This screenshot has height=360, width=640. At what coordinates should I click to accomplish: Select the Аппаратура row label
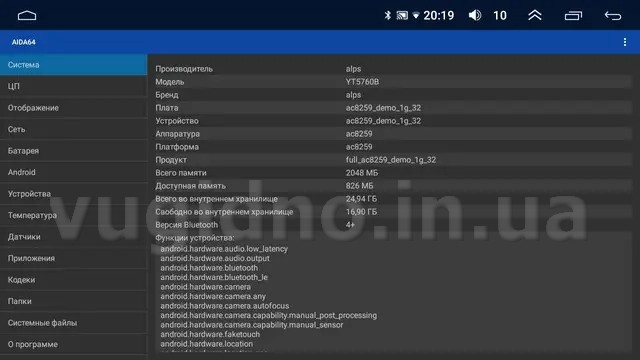pyautogui.click(x=178, y=134)
